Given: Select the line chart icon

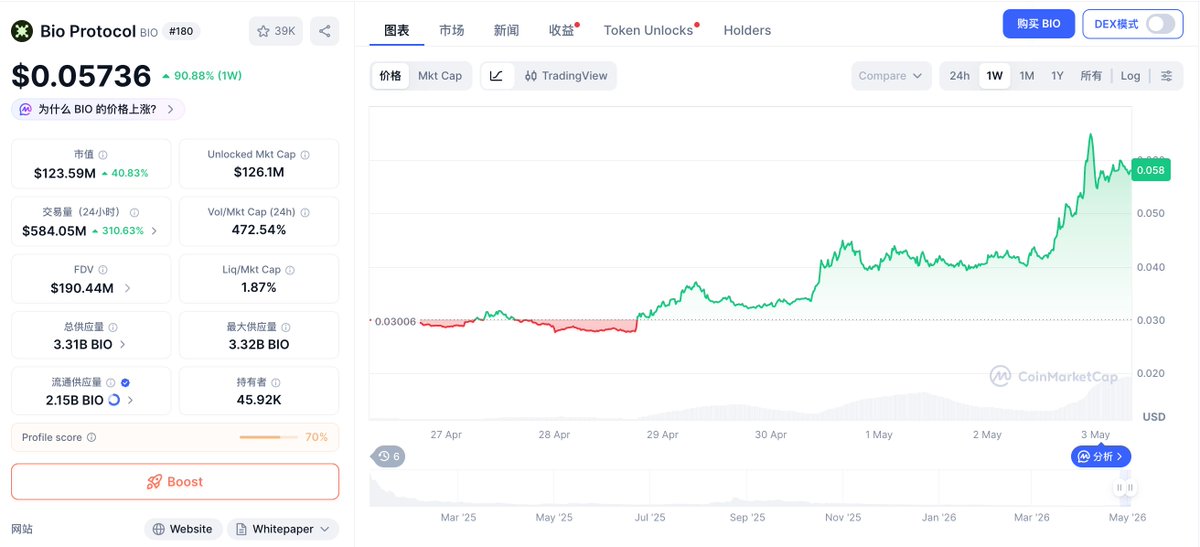Looking at the screenshot, I should (x=497, y=76).
